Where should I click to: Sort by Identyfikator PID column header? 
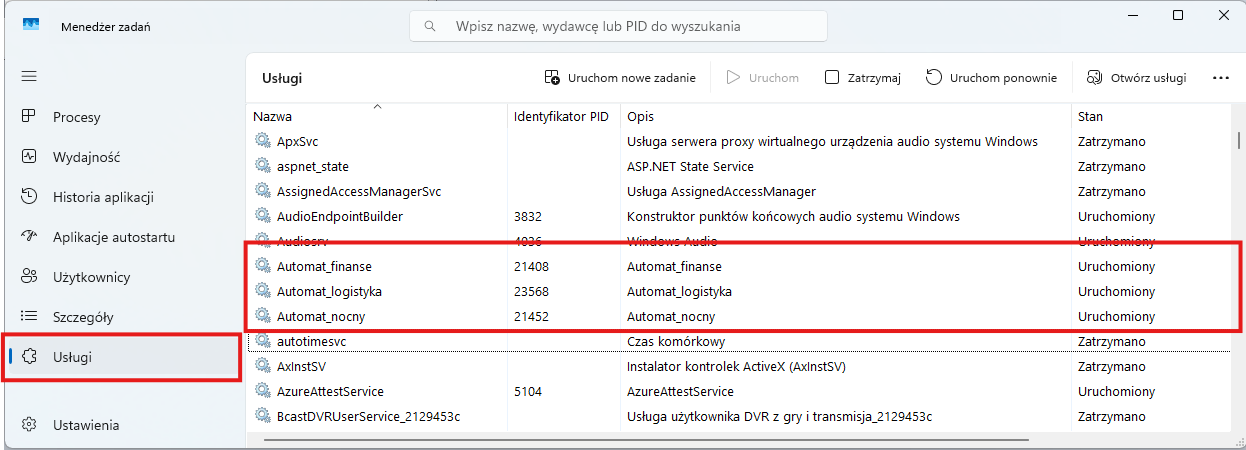point(562,116)
